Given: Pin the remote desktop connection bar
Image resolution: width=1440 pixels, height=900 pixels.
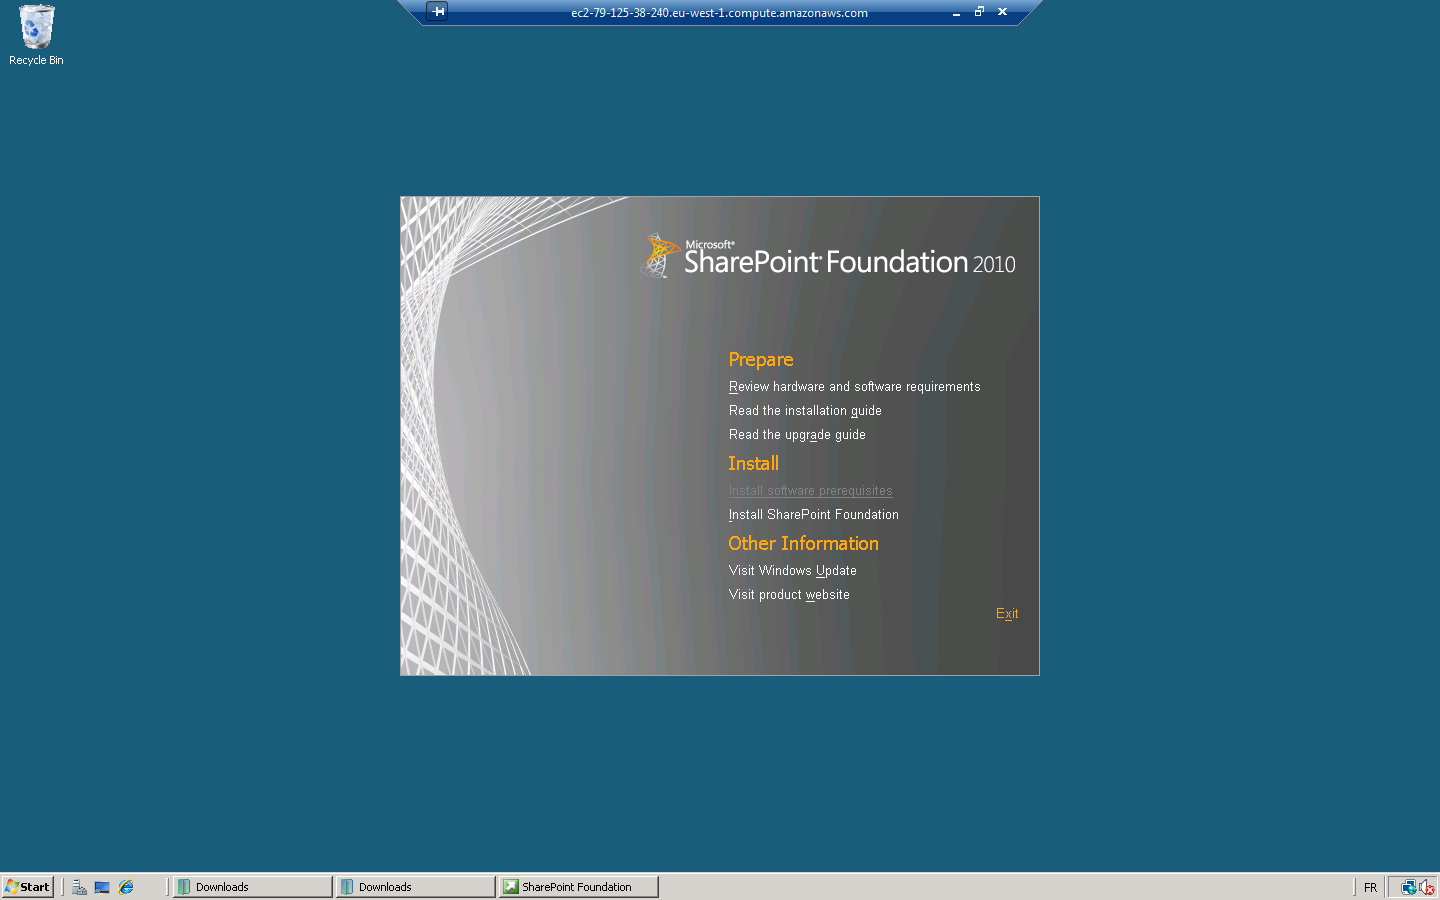Looking at the screenshot, I should pos(438,12).
